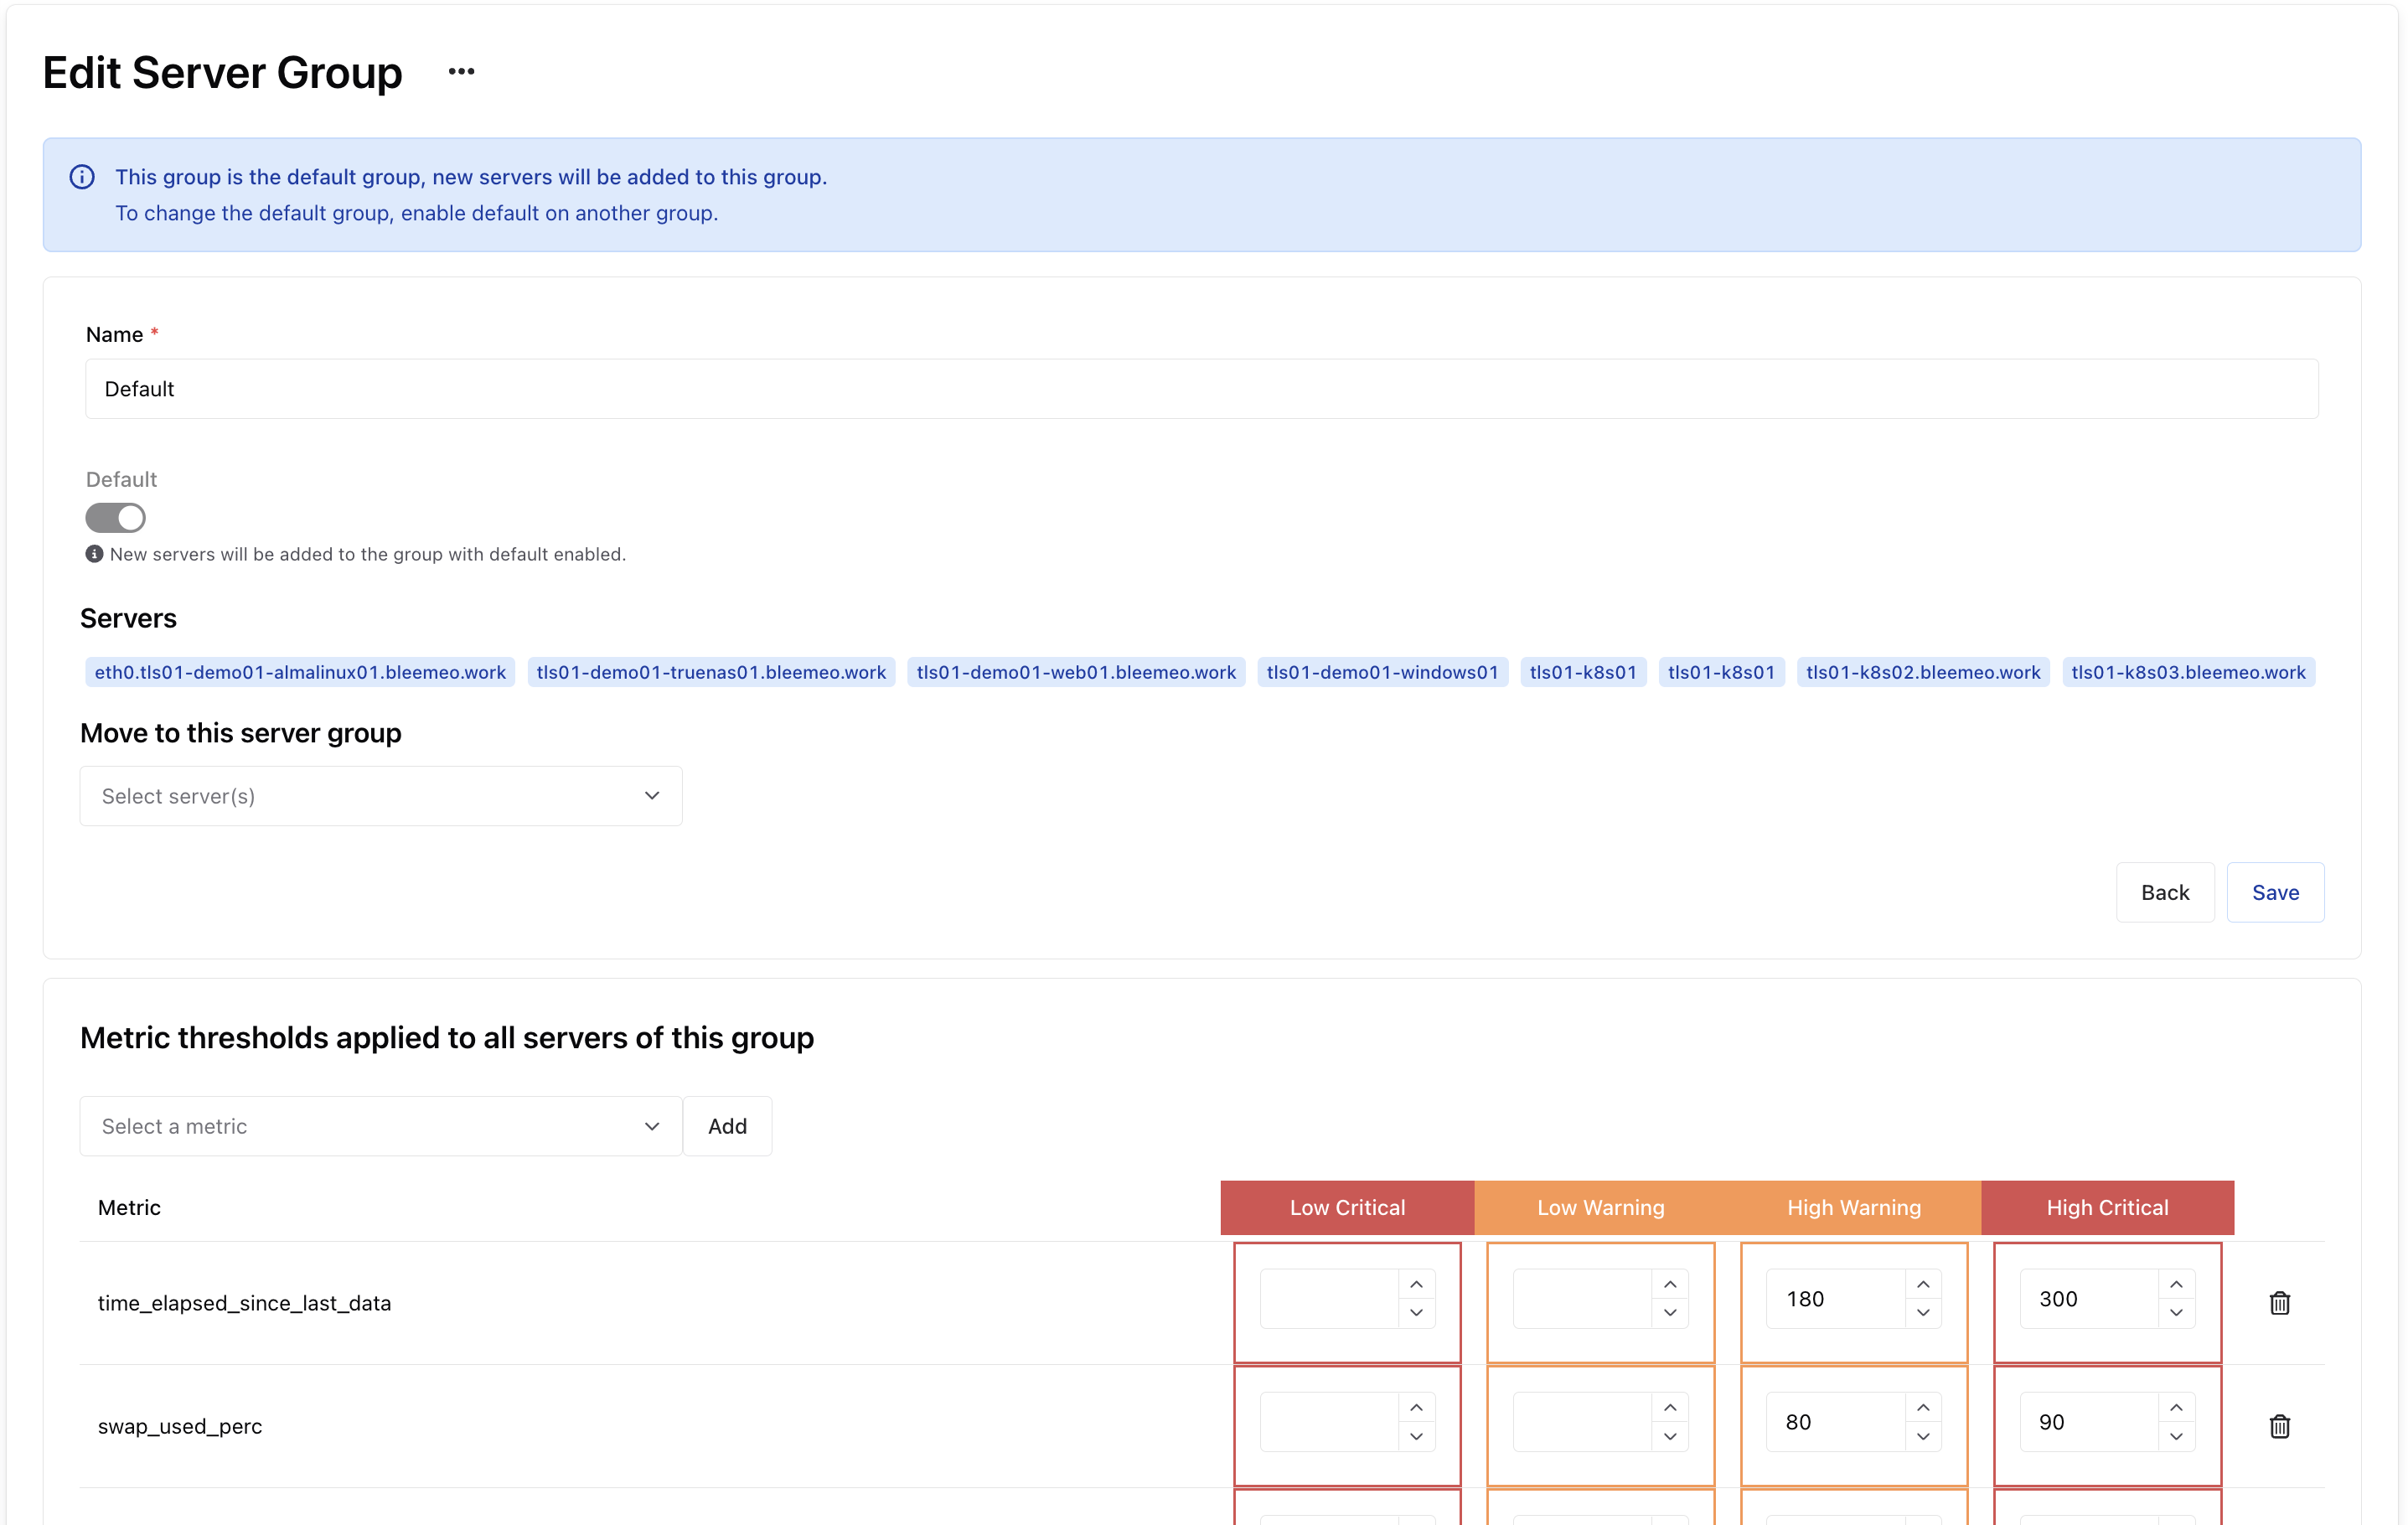Decrease swap_used_perc High Warning value
The height and width of the screenshot is (1525, 2408).
click(x=1923, y=1436)
